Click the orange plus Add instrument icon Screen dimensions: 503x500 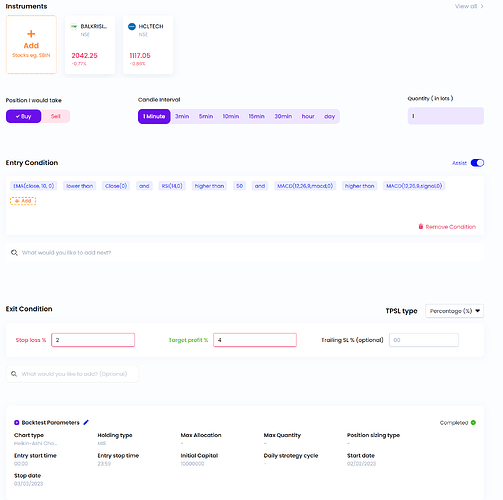[31, 34]
